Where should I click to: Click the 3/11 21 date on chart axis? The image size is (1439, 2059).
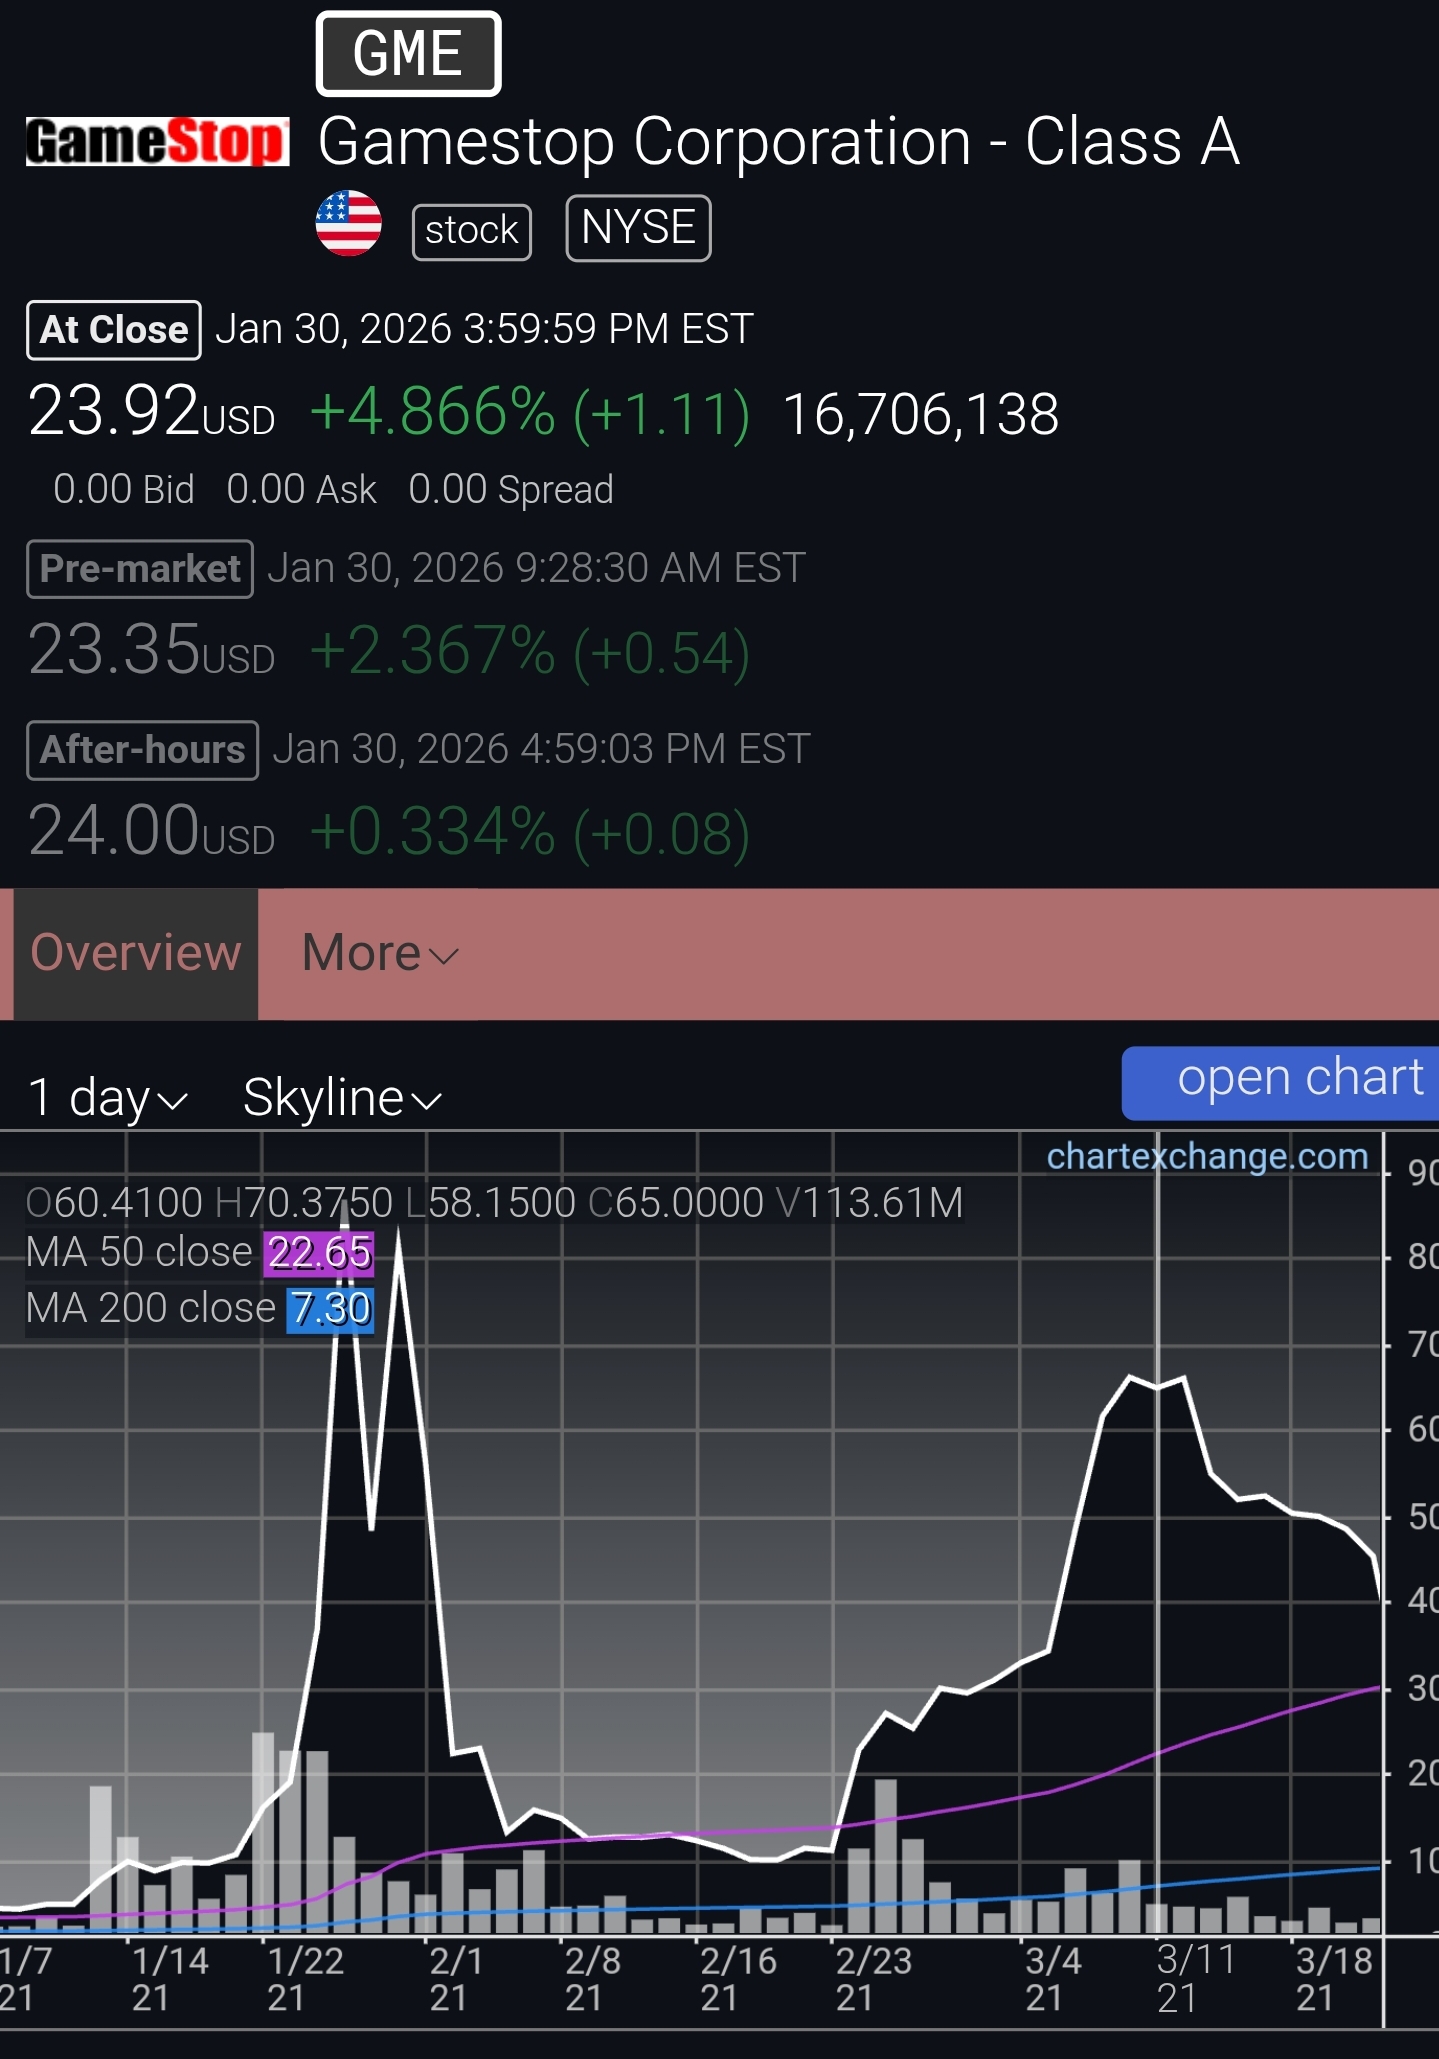tap(1196, 1979)
